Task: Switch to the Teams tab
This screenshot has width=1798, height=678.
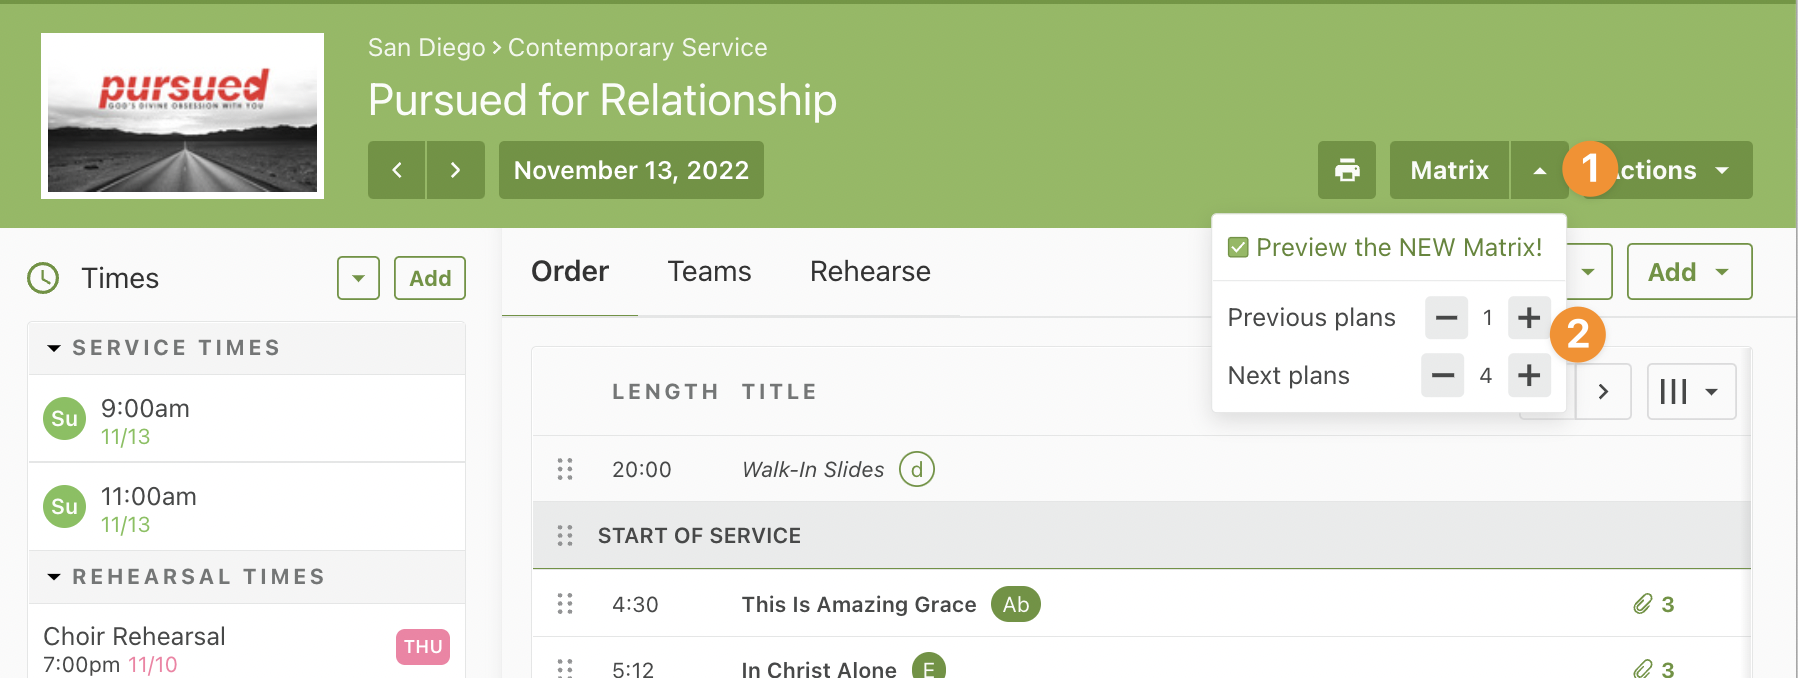Action: (x=709, y=271)
